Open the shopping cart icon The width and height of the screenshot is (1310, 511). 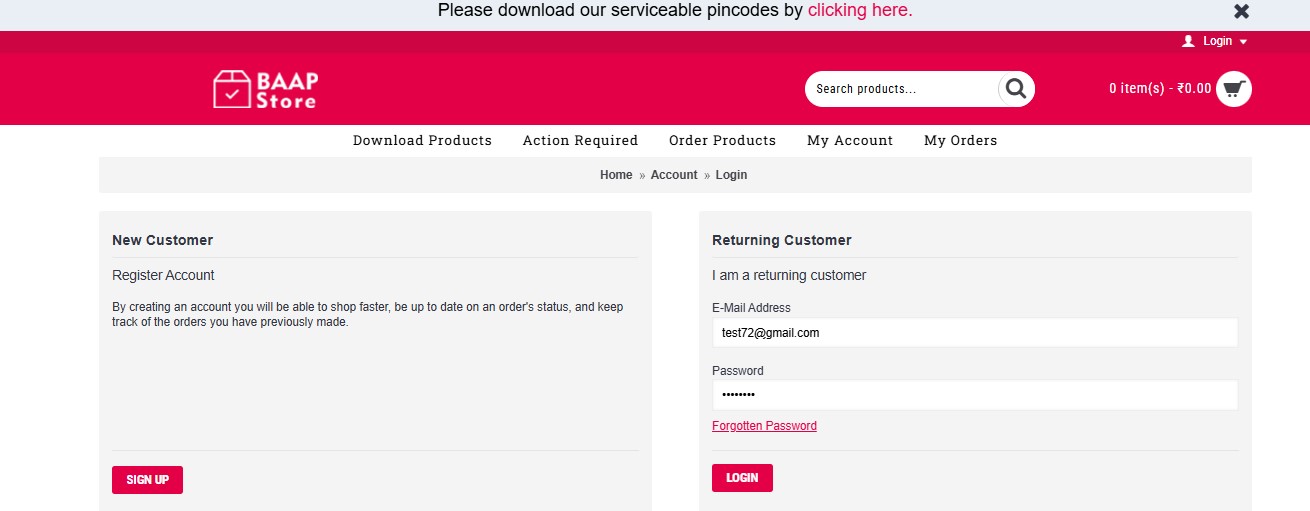[1234, 89]
